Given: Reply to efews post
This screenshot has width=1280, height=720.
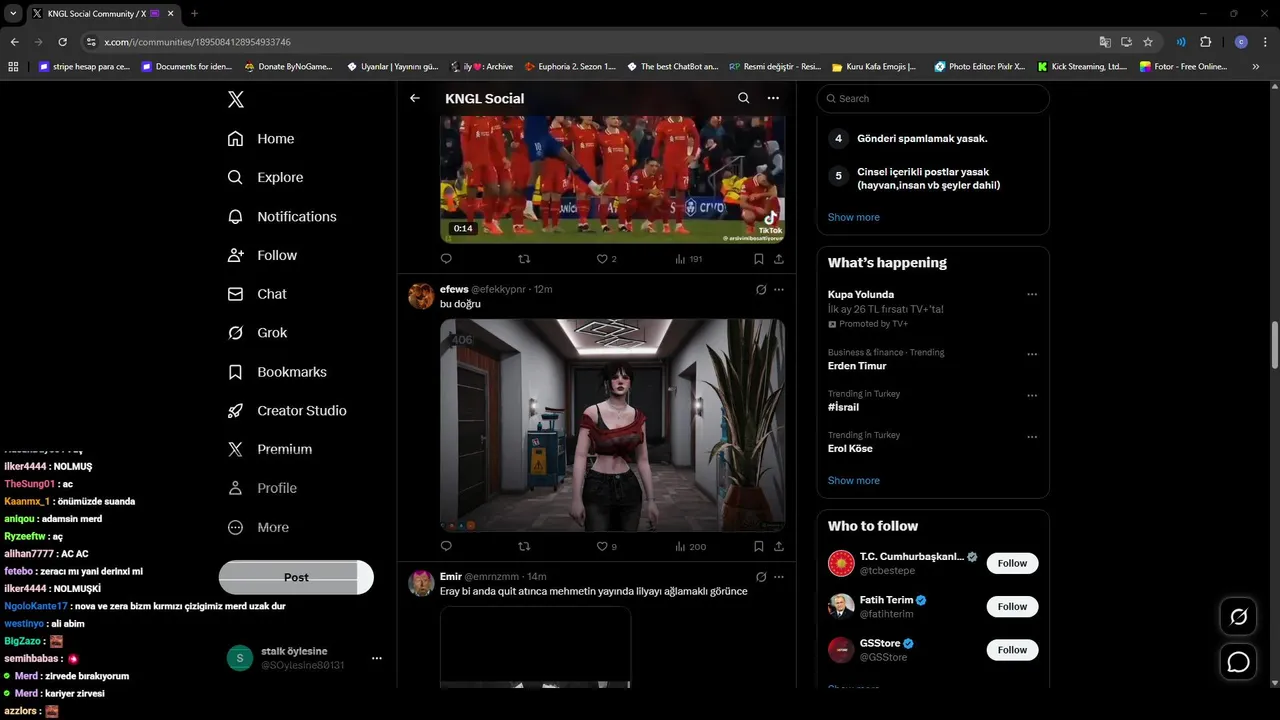Looking at the screenshot, I should coord(446,546).
